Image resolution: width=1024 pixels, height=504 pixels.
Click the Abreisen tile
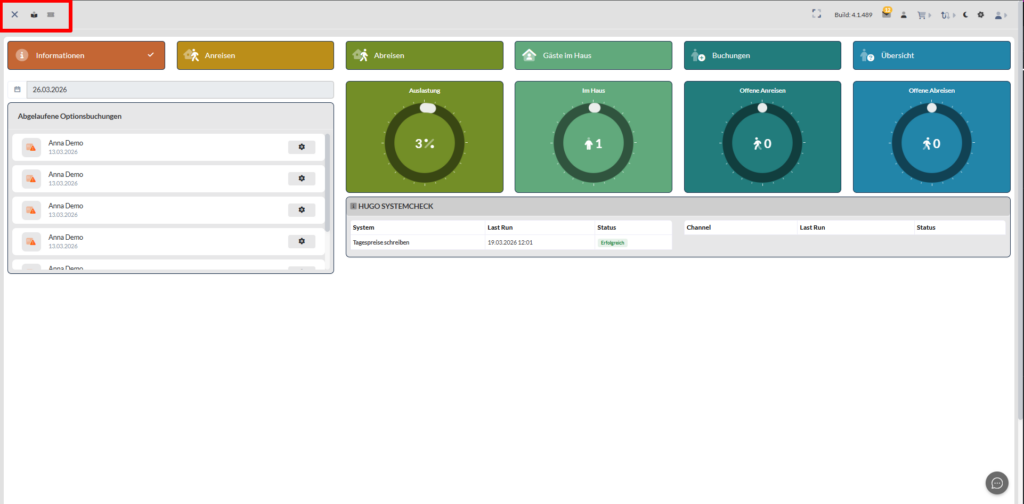coord(424,56)
